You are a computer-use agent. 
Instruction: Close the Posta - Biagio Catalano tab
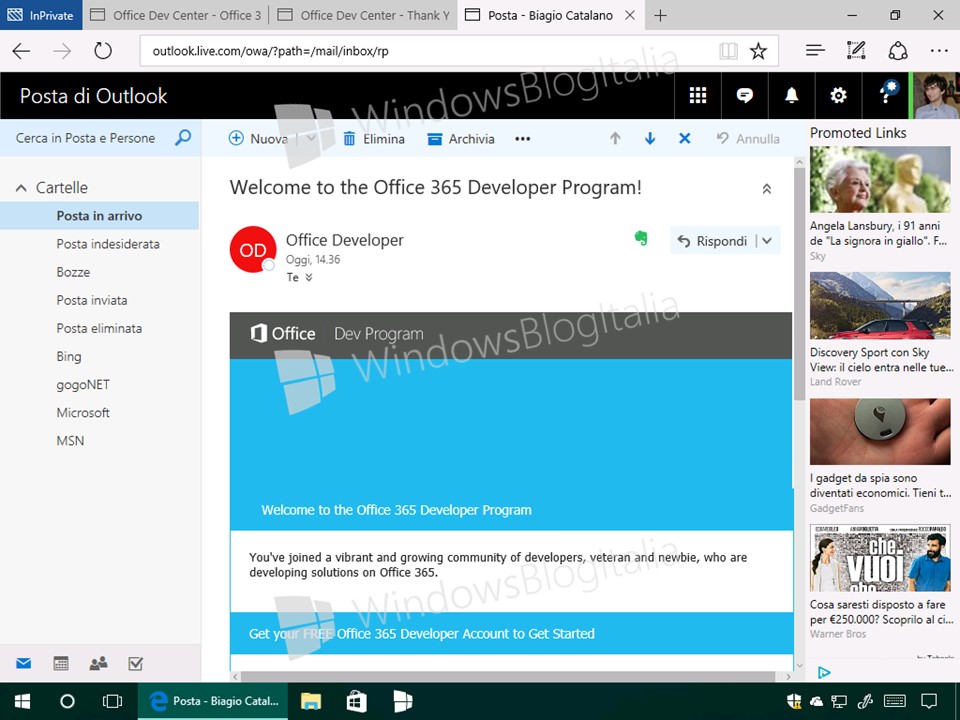[x=629, y=15]
